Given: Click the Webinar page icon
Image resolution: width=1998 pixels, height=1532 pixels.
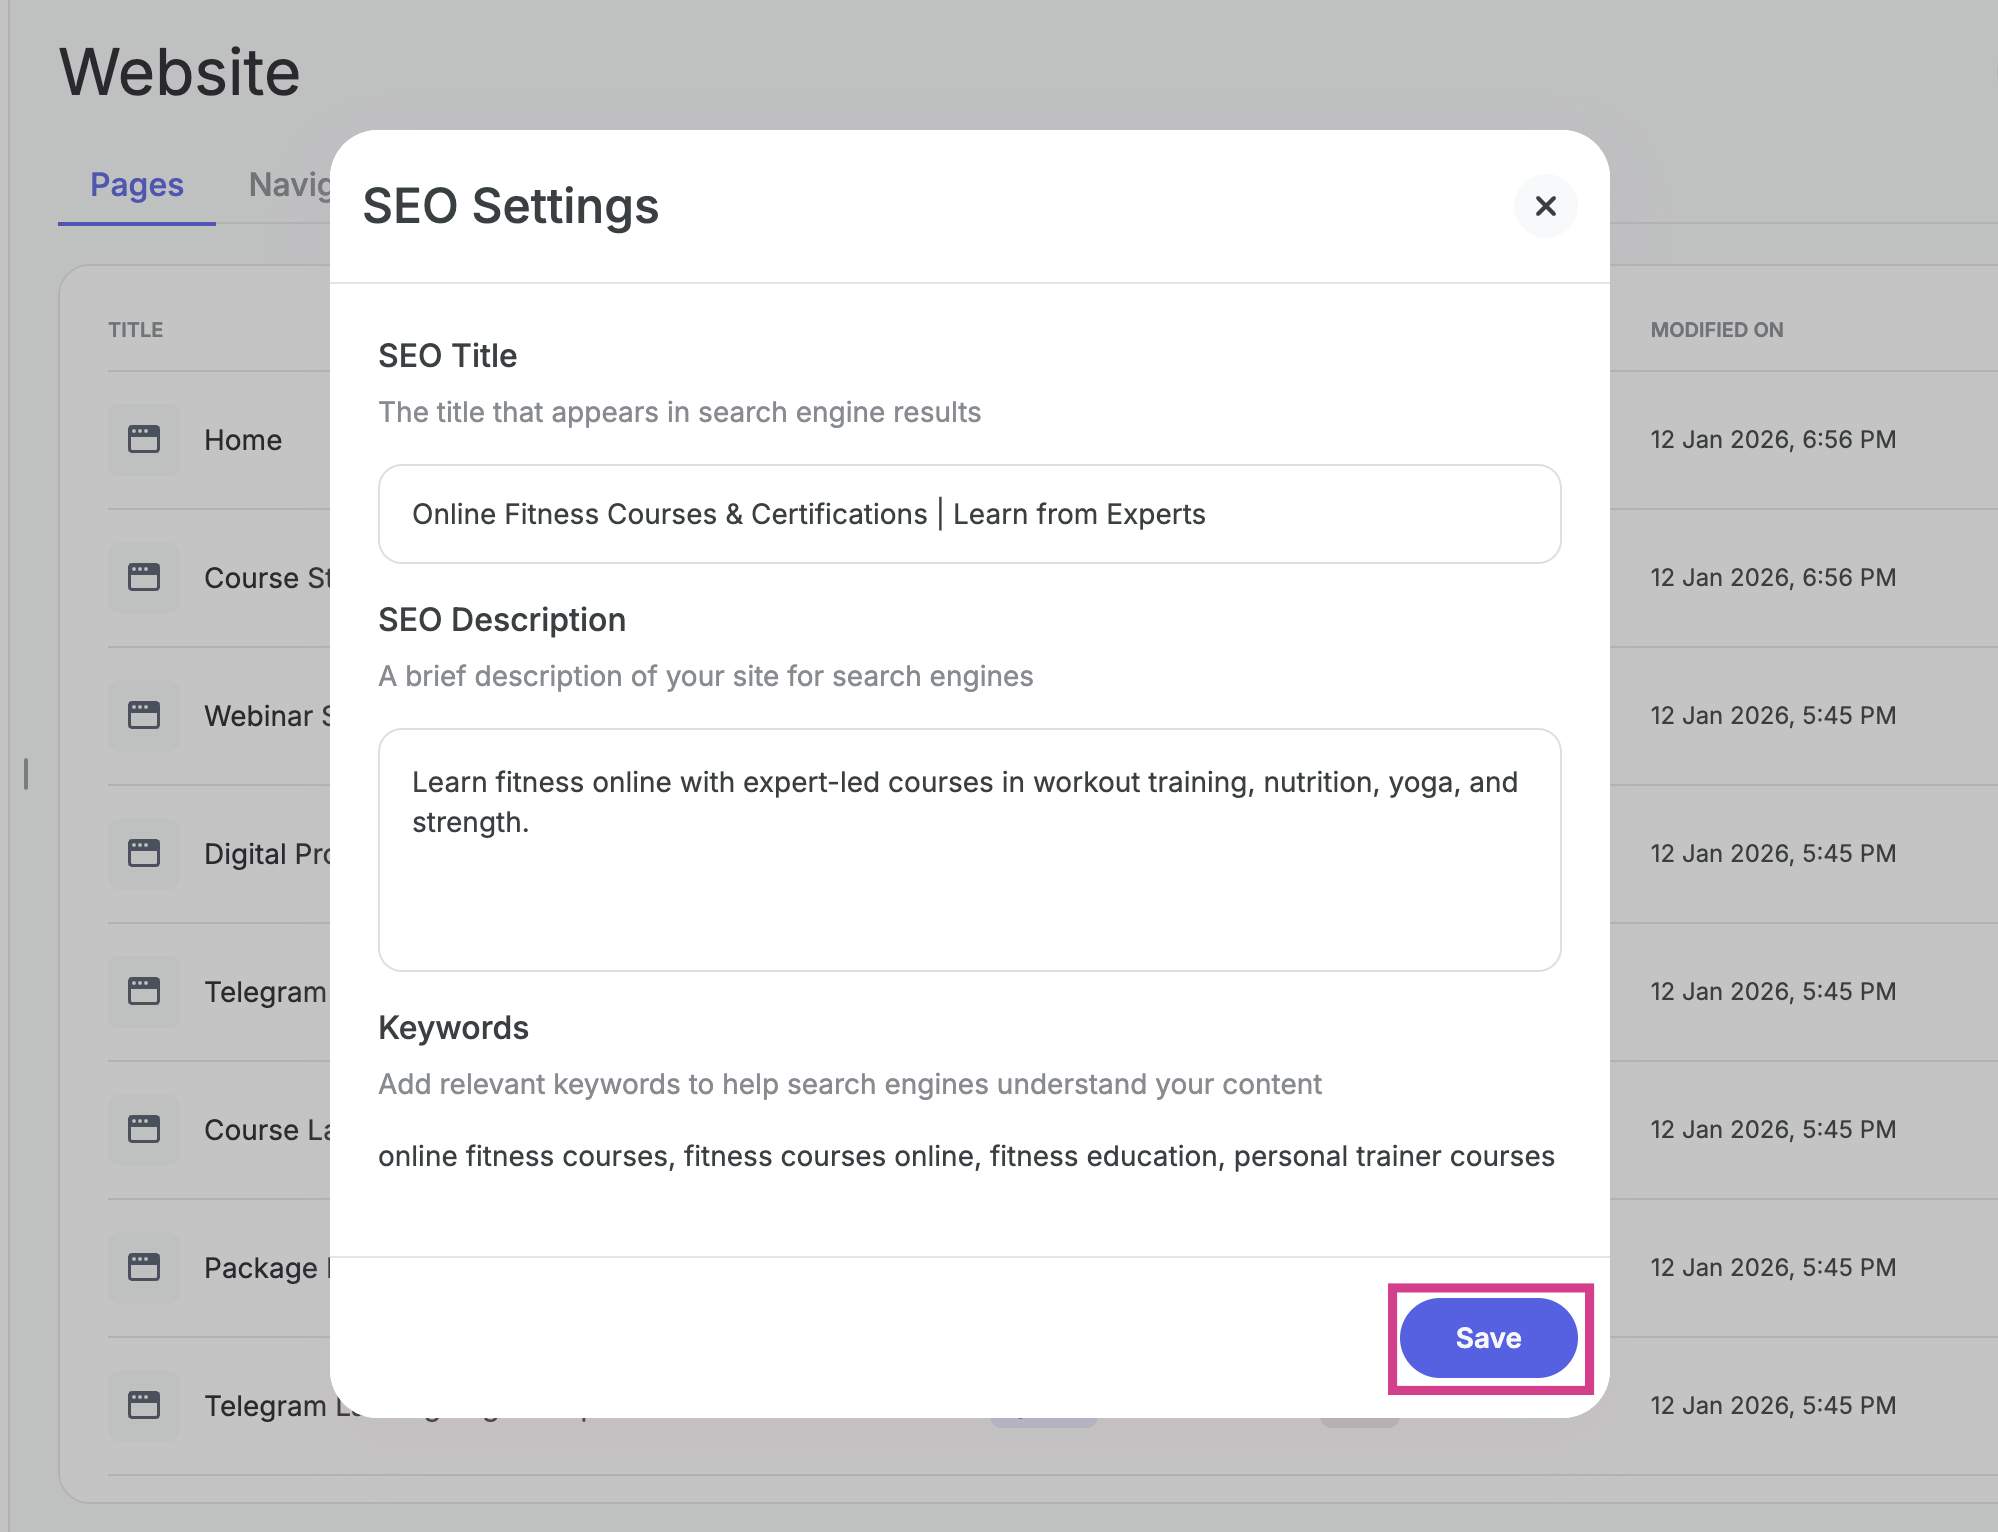Looking at the screenshot, I should [x=144, y=715].
